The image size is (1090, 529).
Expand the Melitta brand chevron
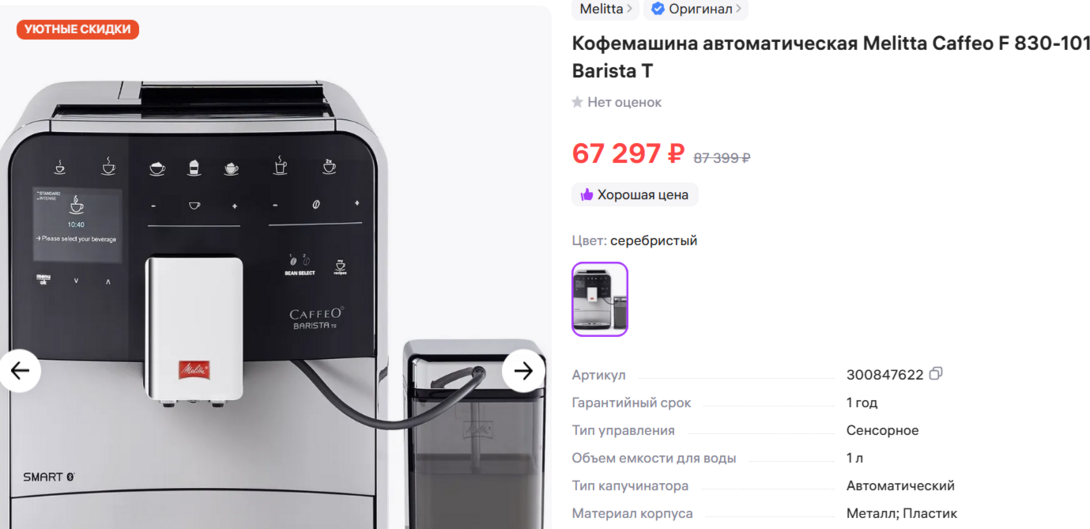click(x=629, y=10)
